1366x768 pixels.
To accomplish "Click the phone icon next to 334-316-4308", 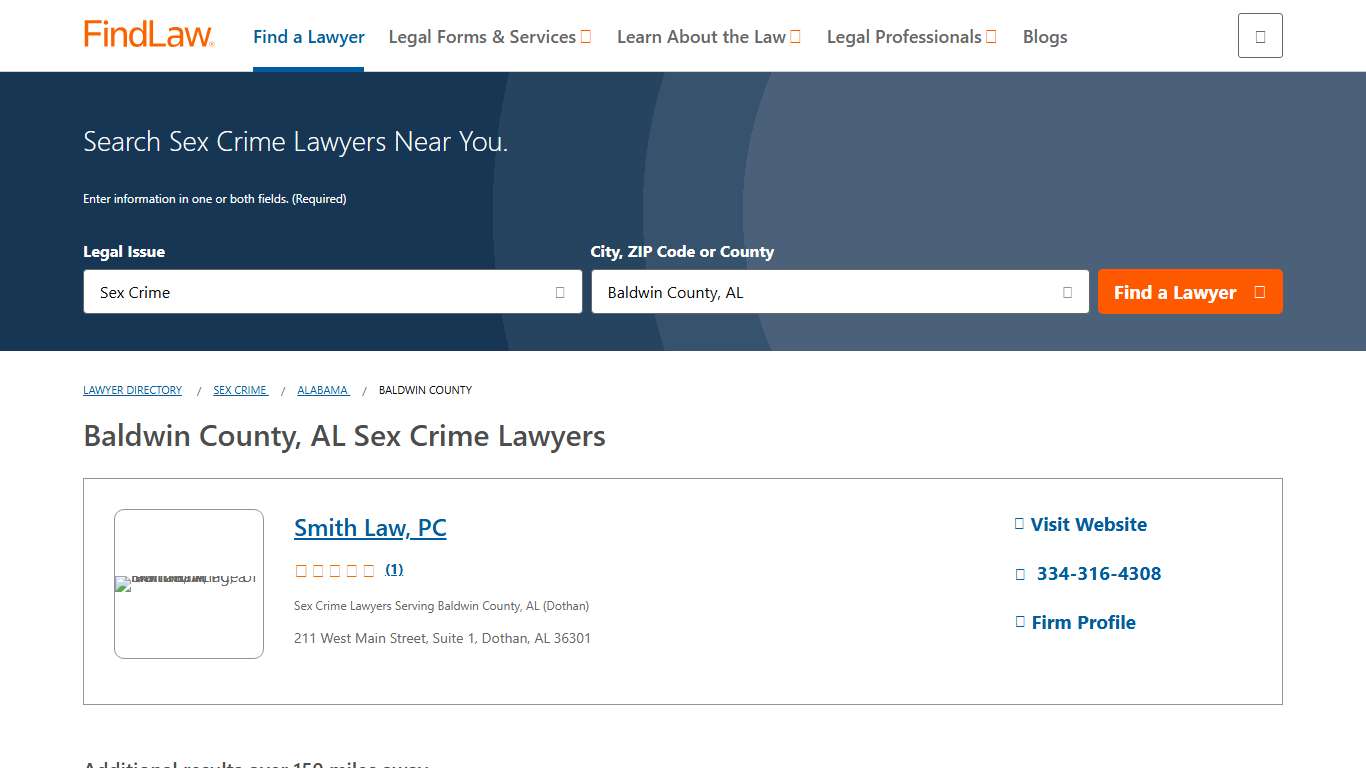I will pyautogui.click(x=1021, y=573).
